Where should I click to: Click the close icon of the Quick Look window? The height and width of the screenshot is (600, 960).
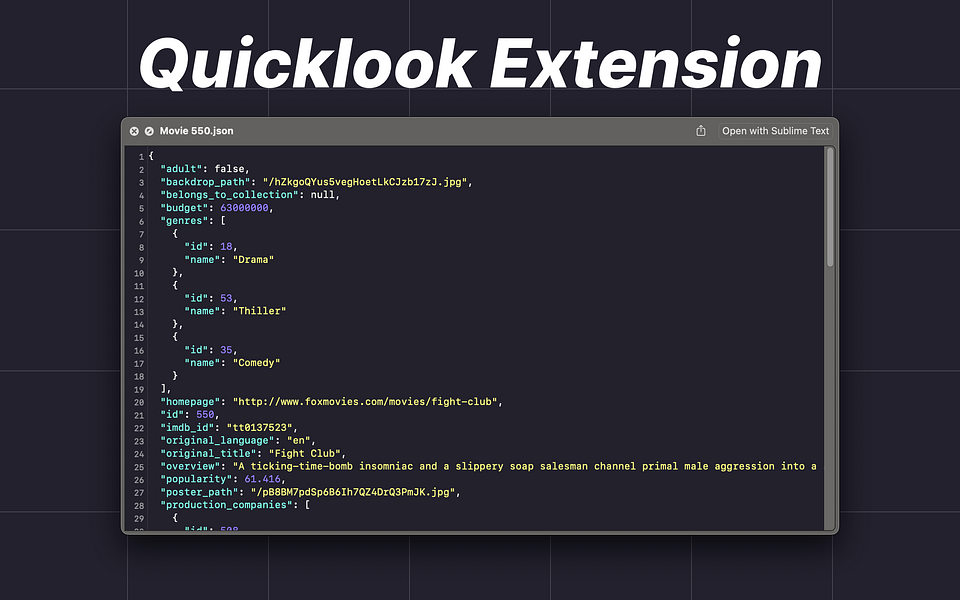point(134,130)
